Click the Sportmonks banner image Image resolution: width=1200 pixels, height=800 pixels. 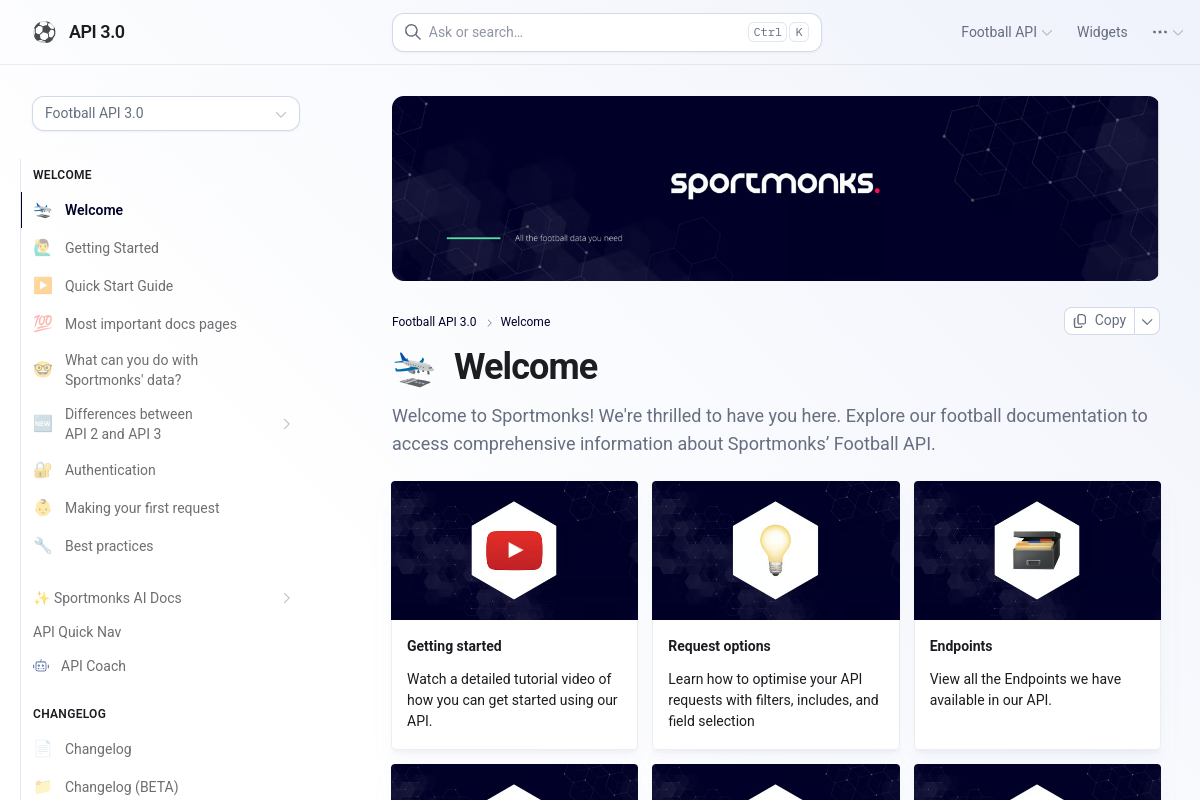pyautogui.click(x=775, y=188)
